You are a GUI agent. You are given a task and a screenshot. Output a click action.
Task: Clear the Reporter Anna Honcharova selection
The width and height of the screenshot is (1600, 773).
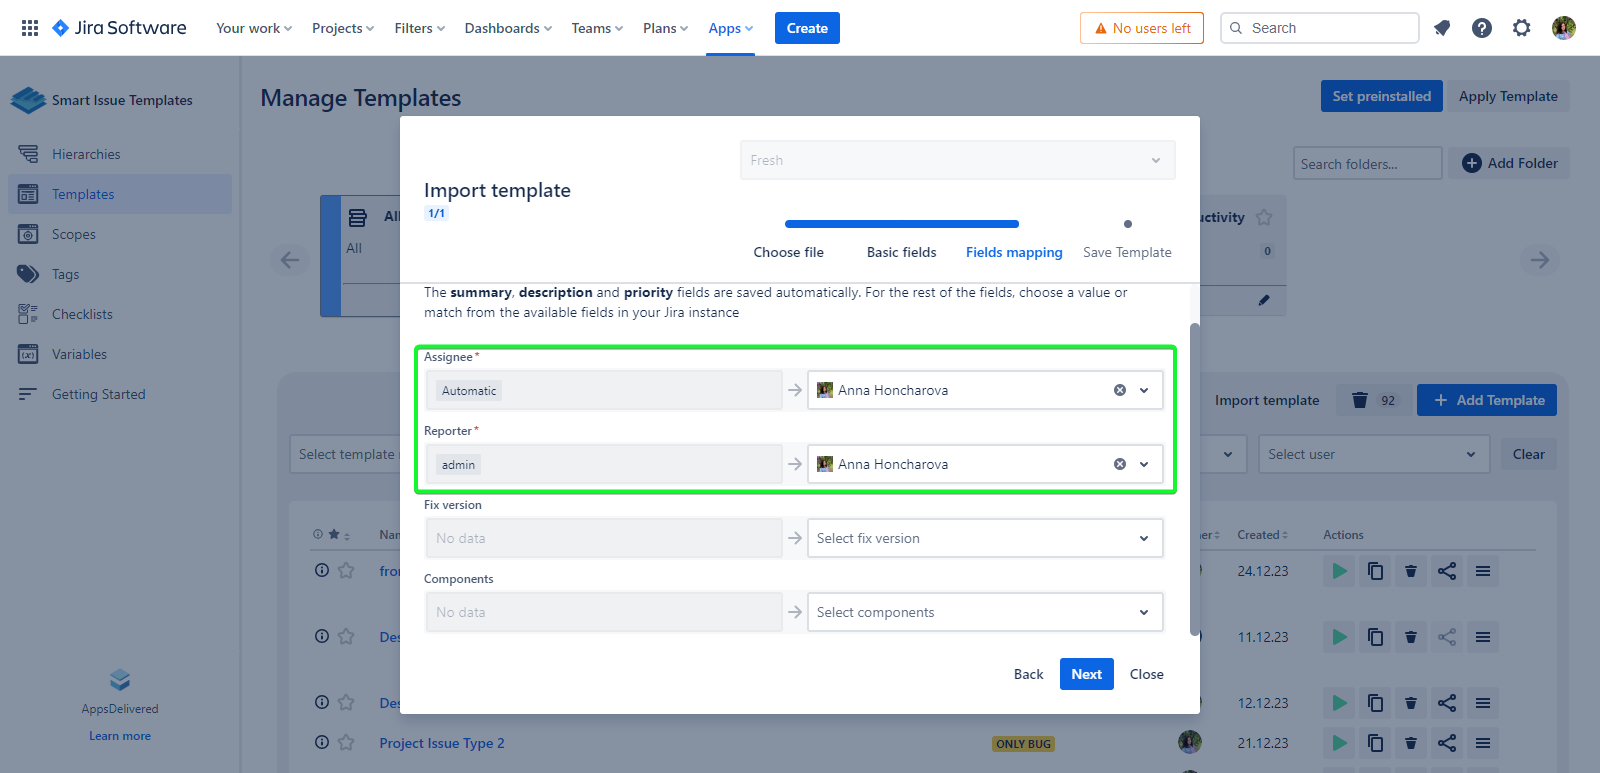[1120, 464]
